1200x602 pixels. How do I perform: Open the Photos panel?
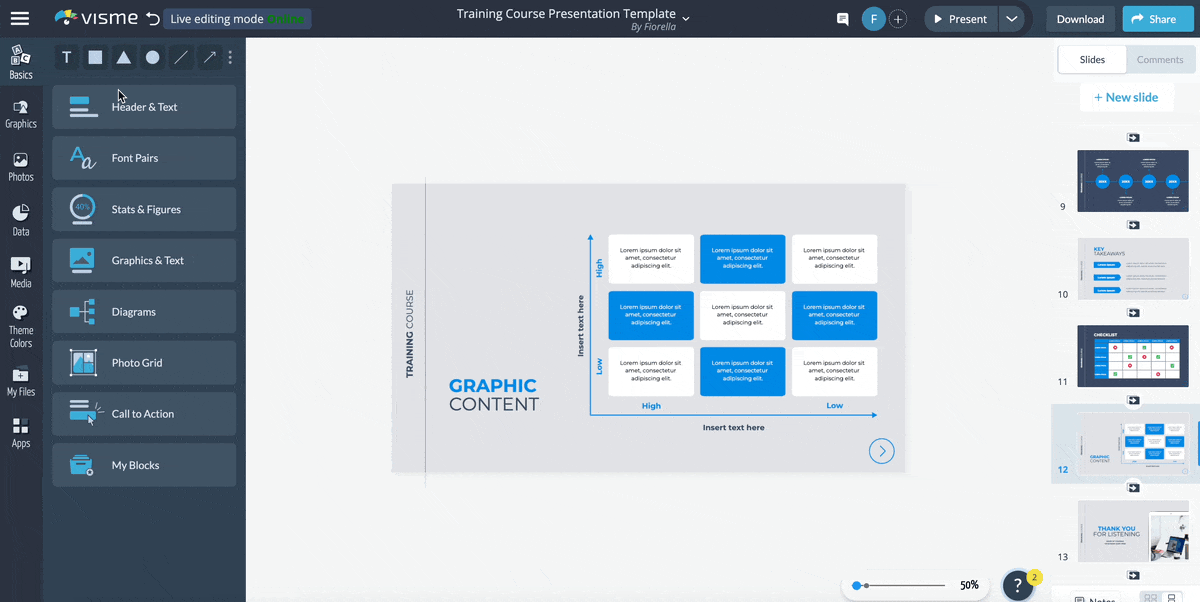click(21, 166)
